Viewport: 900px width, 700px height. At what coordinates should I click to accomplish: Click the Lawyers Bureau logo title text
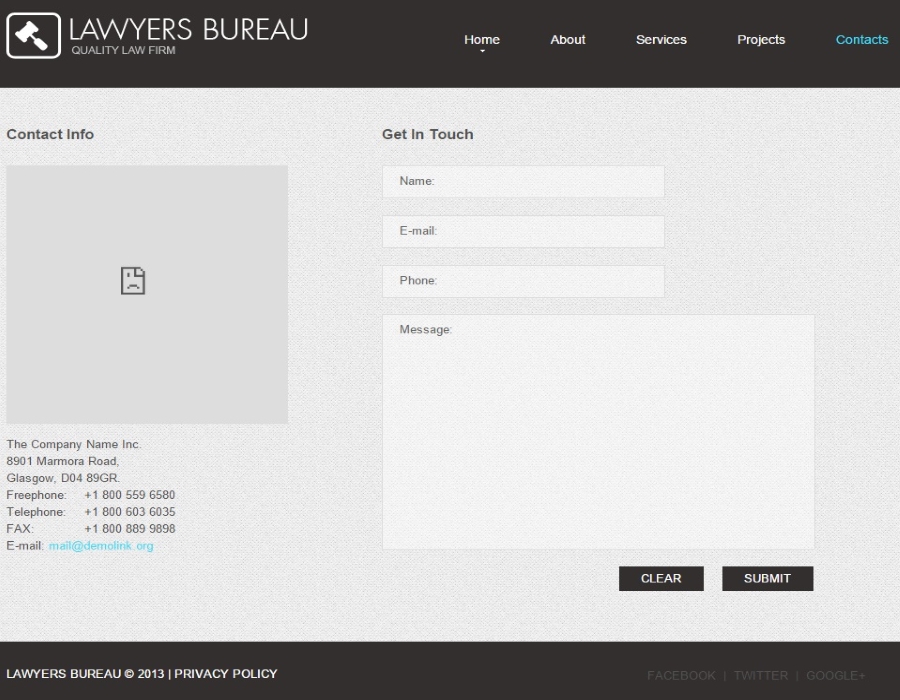[x=188, y=29]
